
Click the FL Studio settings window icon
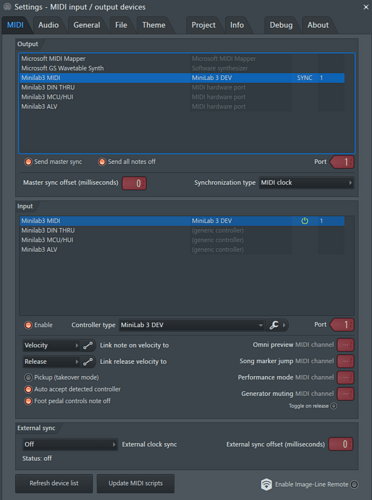(7, 7)
